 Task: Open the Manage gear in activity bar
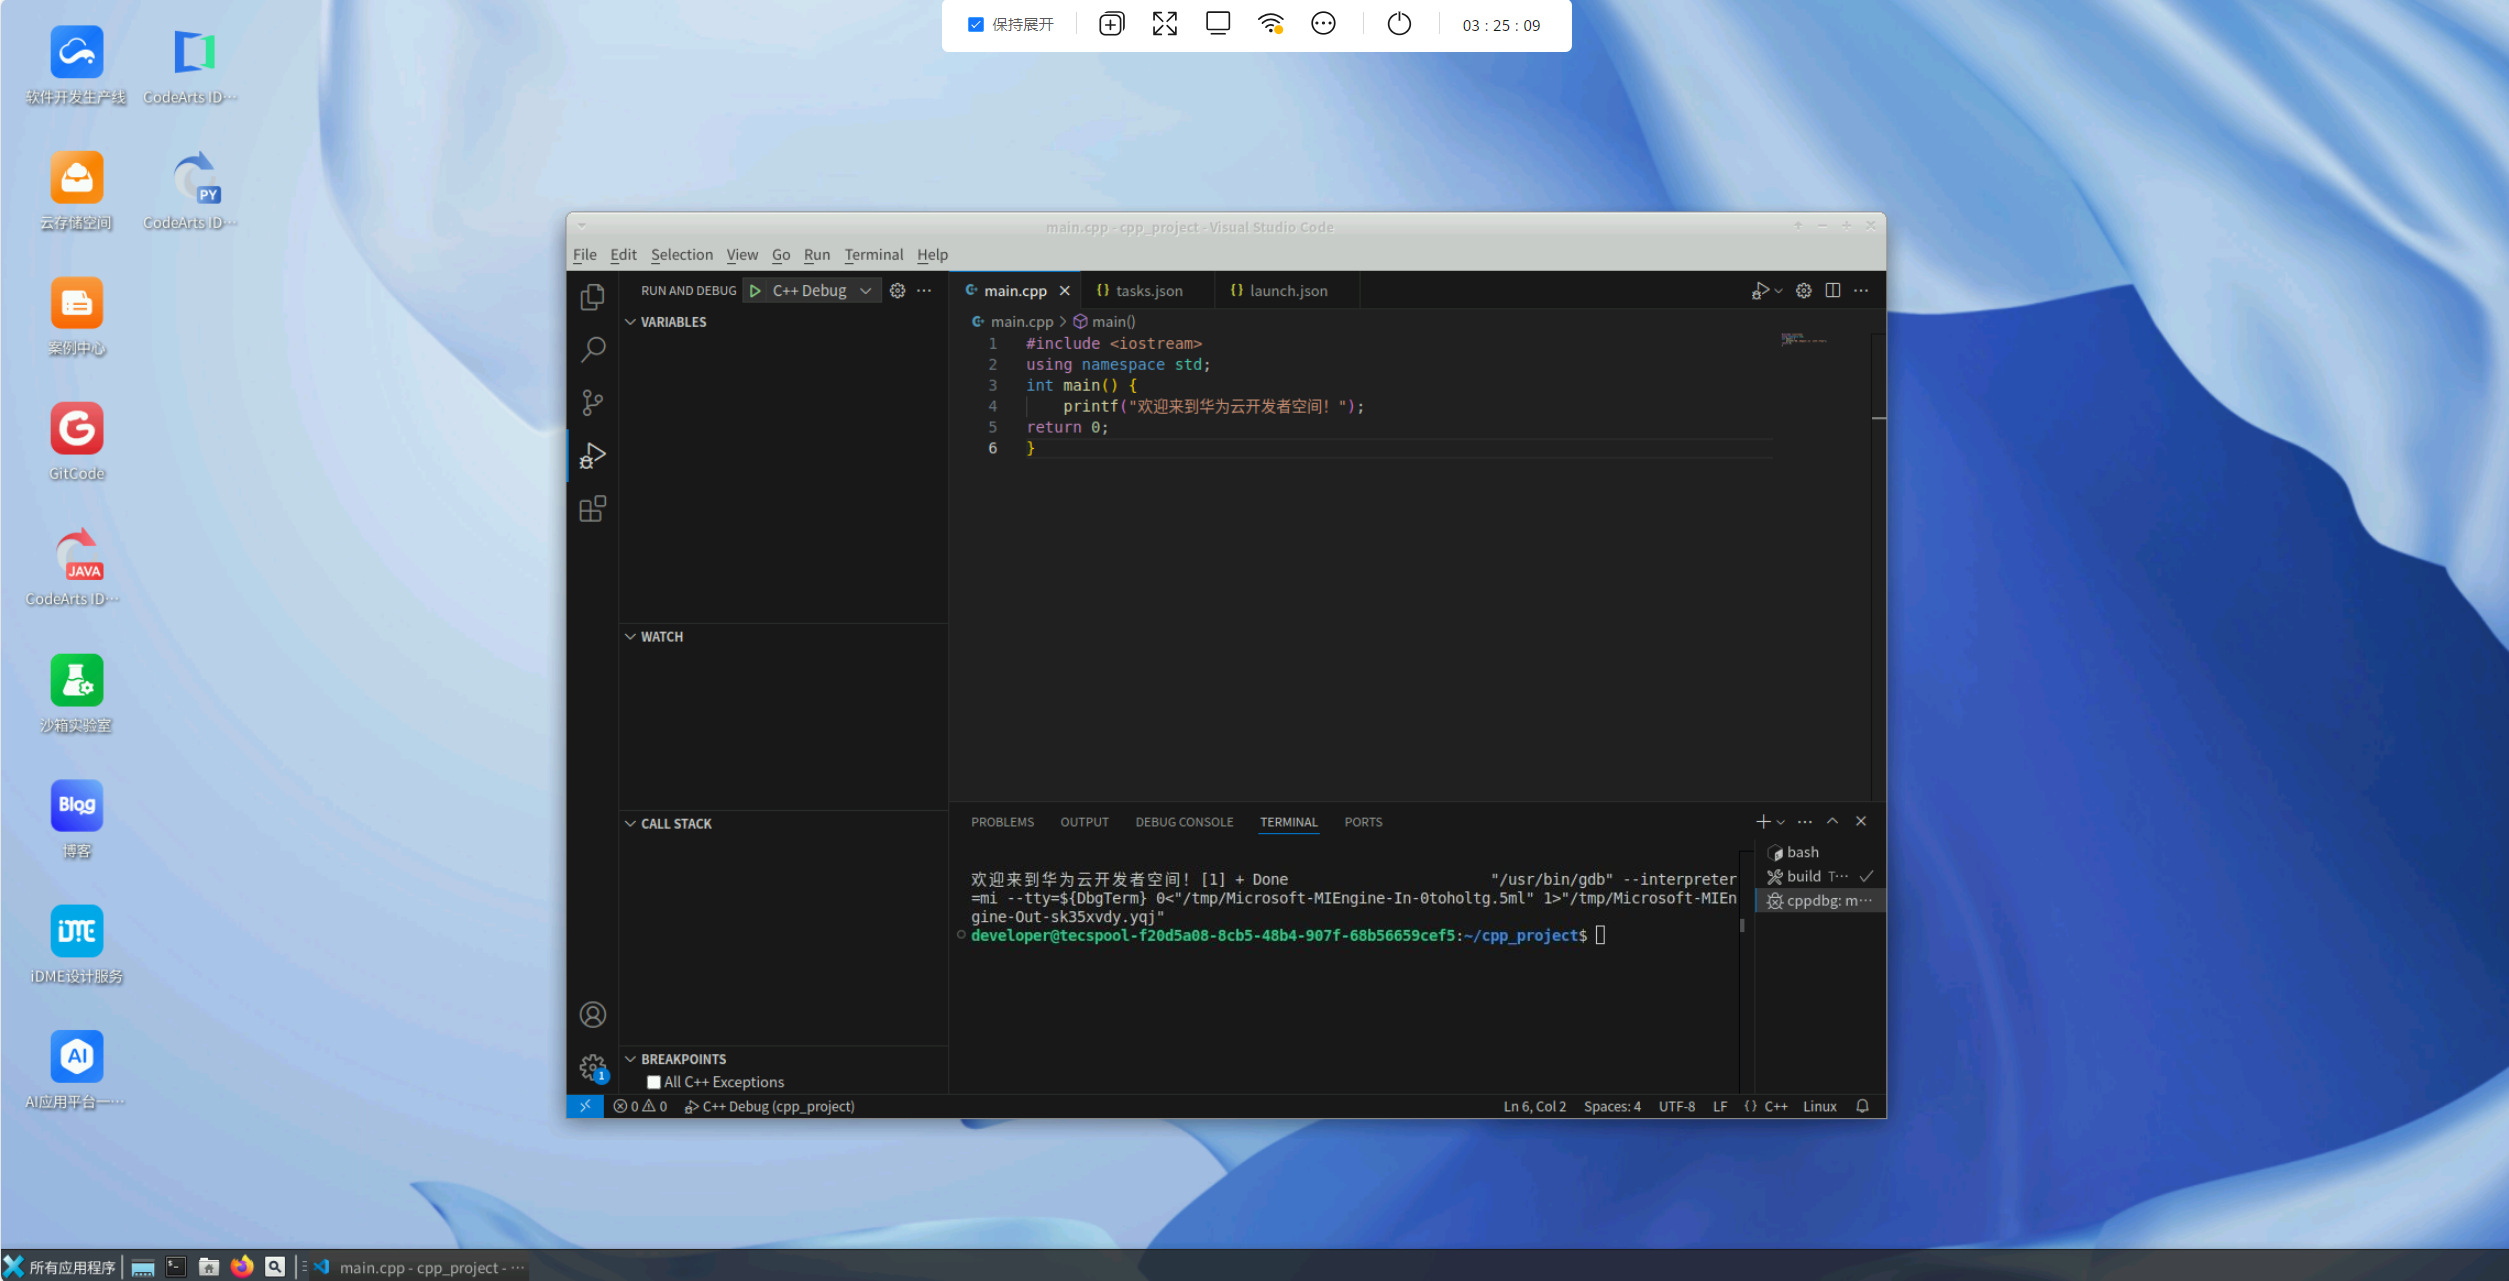tap(592, 1067)
